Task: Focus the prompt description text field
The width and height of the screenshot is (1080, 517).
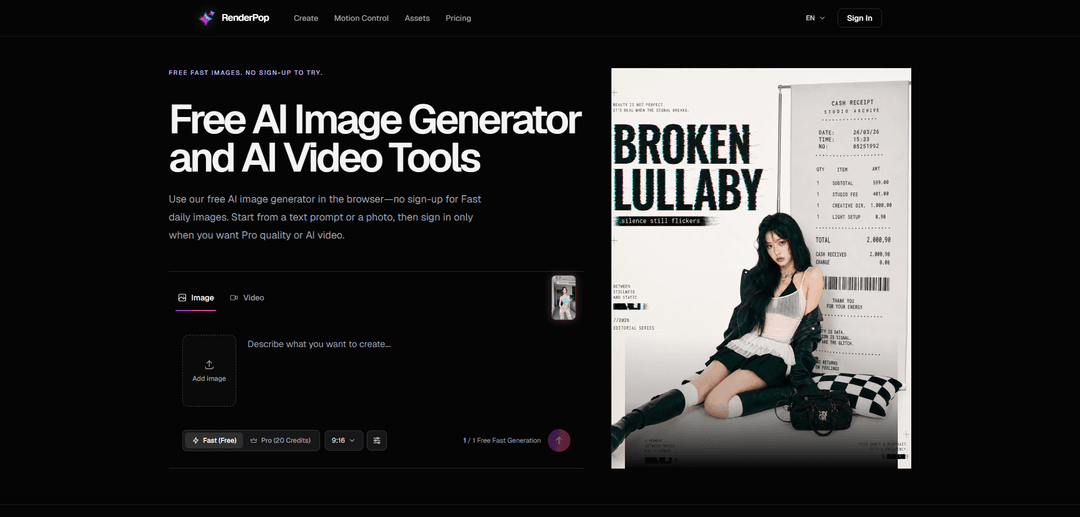Action: click(410, 372)
